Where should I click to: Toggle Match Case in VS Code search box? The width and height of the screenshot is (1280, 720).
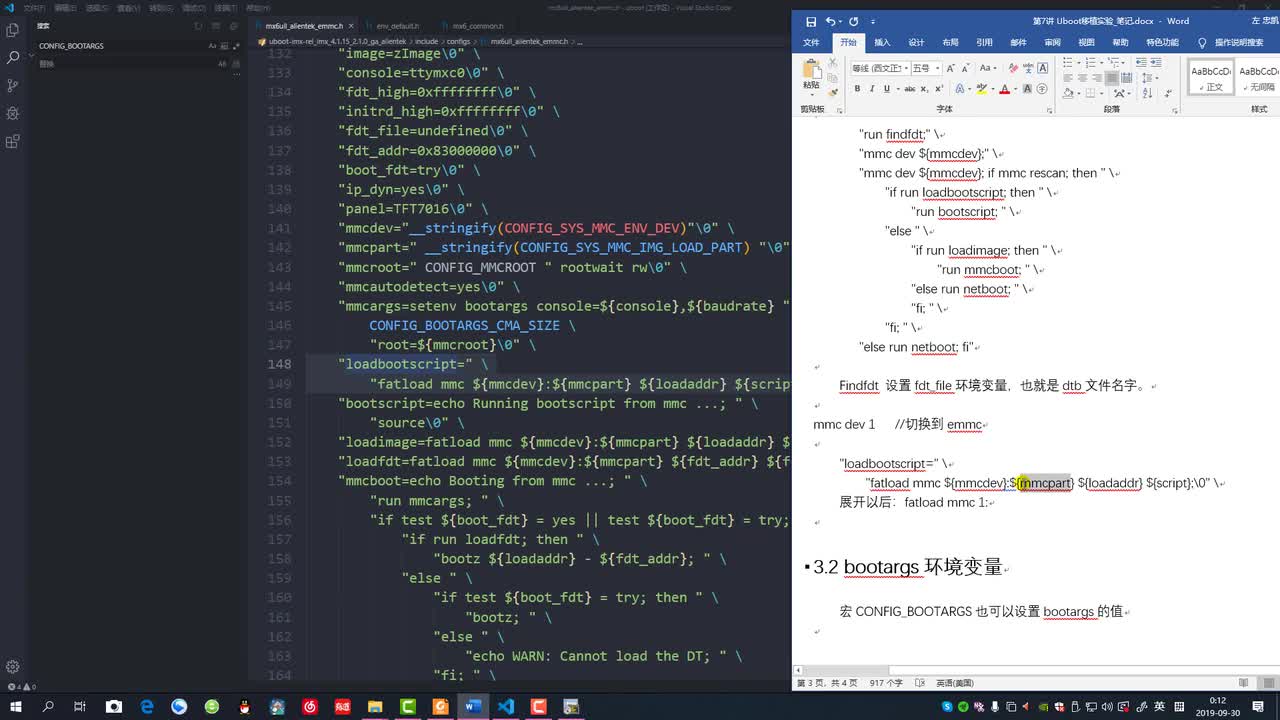(212, 46)
